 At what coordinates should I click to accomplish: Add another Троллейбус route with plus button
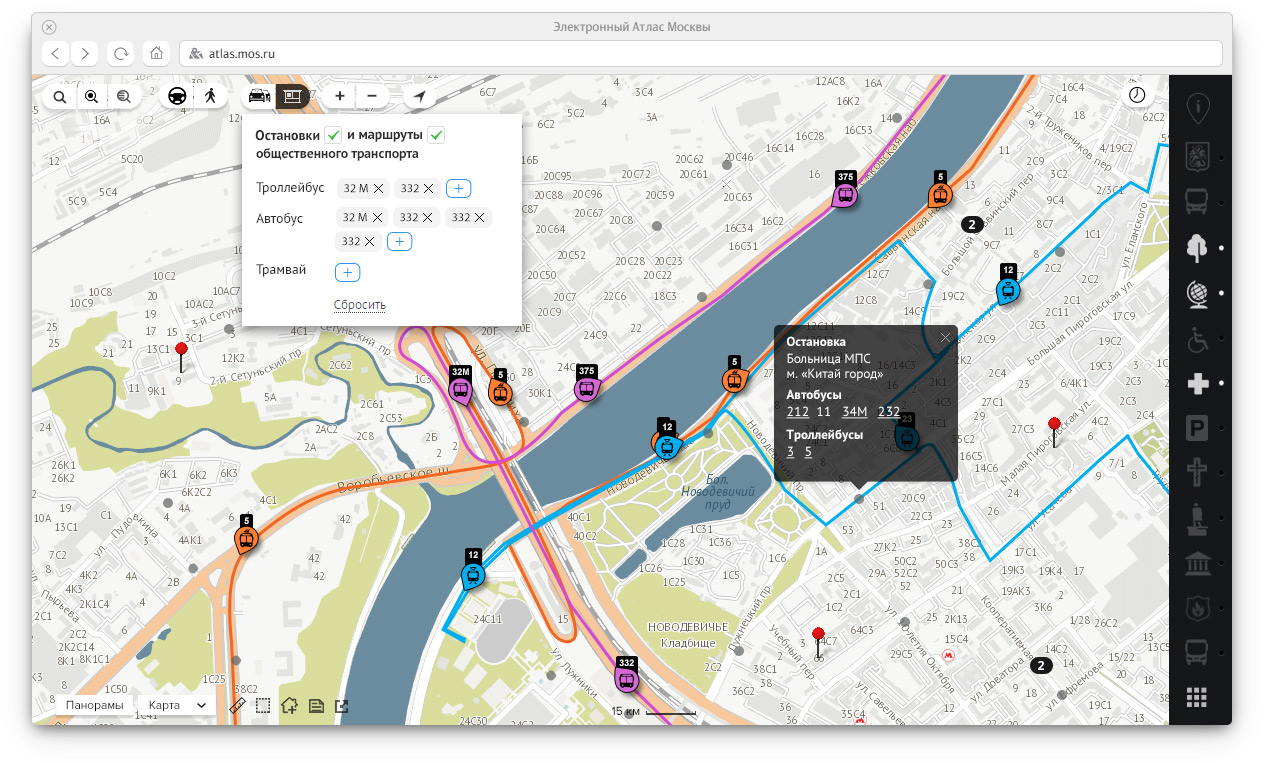click(x=458, y=188)
